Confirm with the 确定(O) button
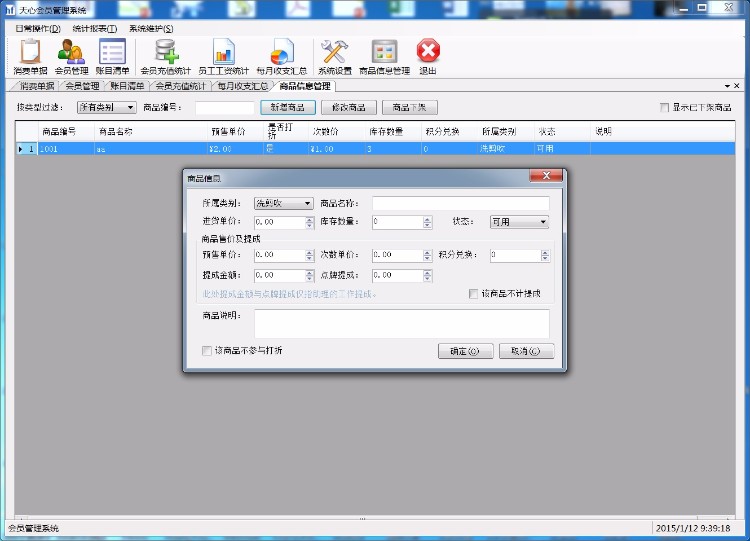Viewport: 750px width, 541px height. click(465, 351)
